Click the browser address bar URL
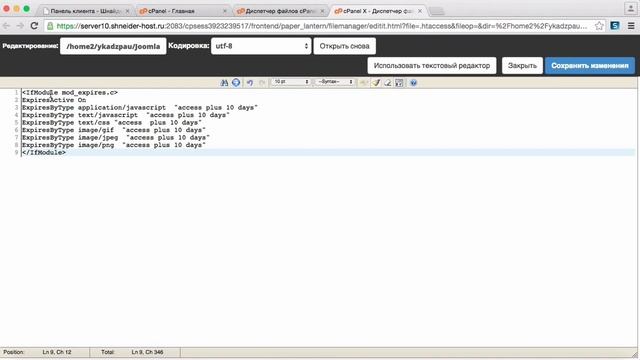The image size is (640, 360). click(321, 26)
